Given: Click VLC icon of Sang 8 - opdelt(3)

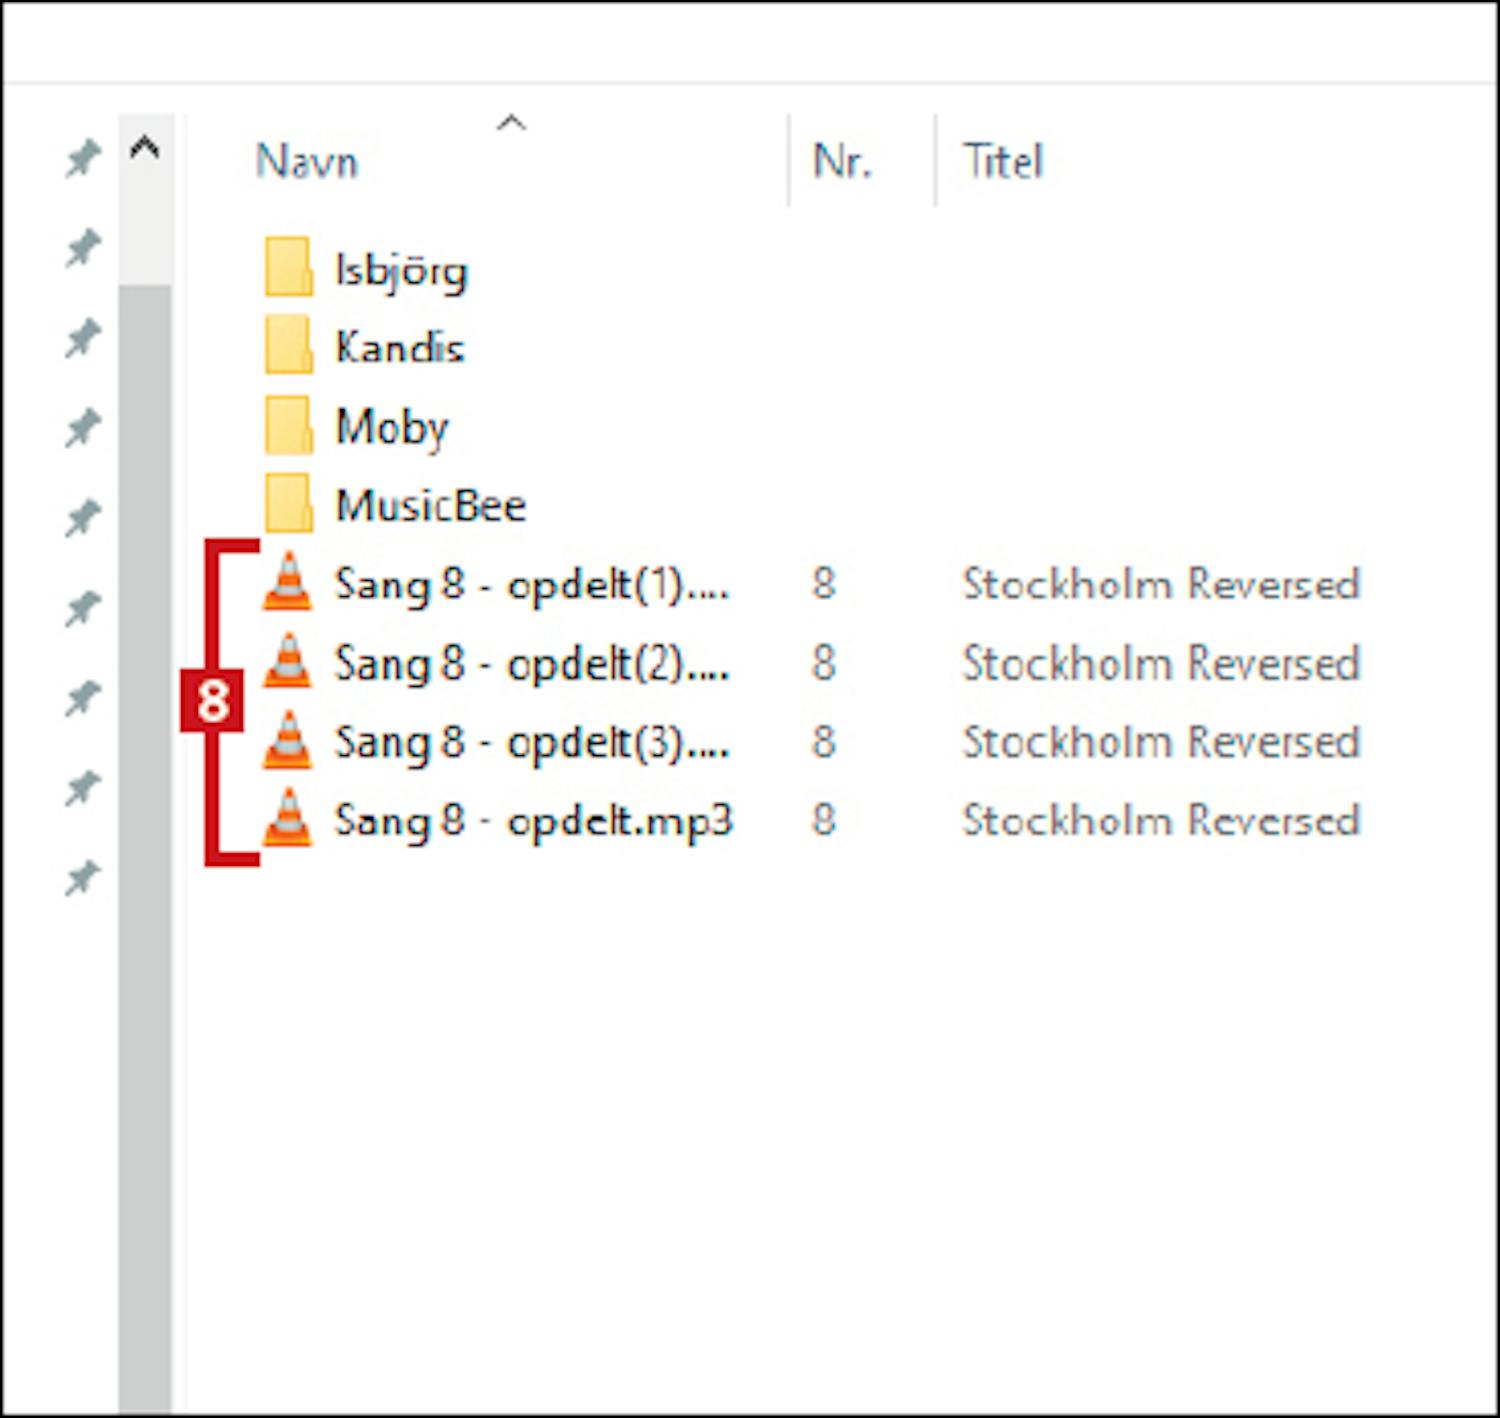Looking at the screenshot, I should click(288, 741).
